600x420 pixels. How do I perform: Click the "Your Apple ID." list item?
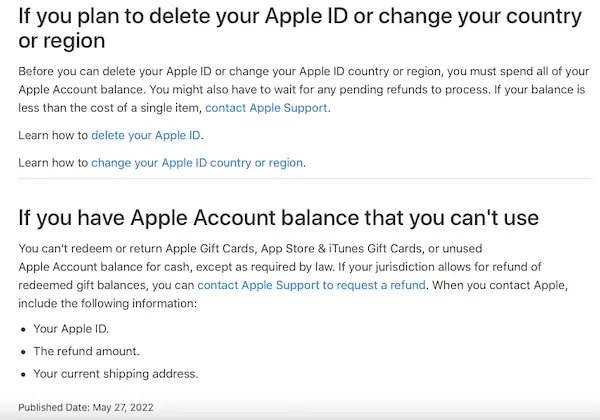click(x=72, y=328)
